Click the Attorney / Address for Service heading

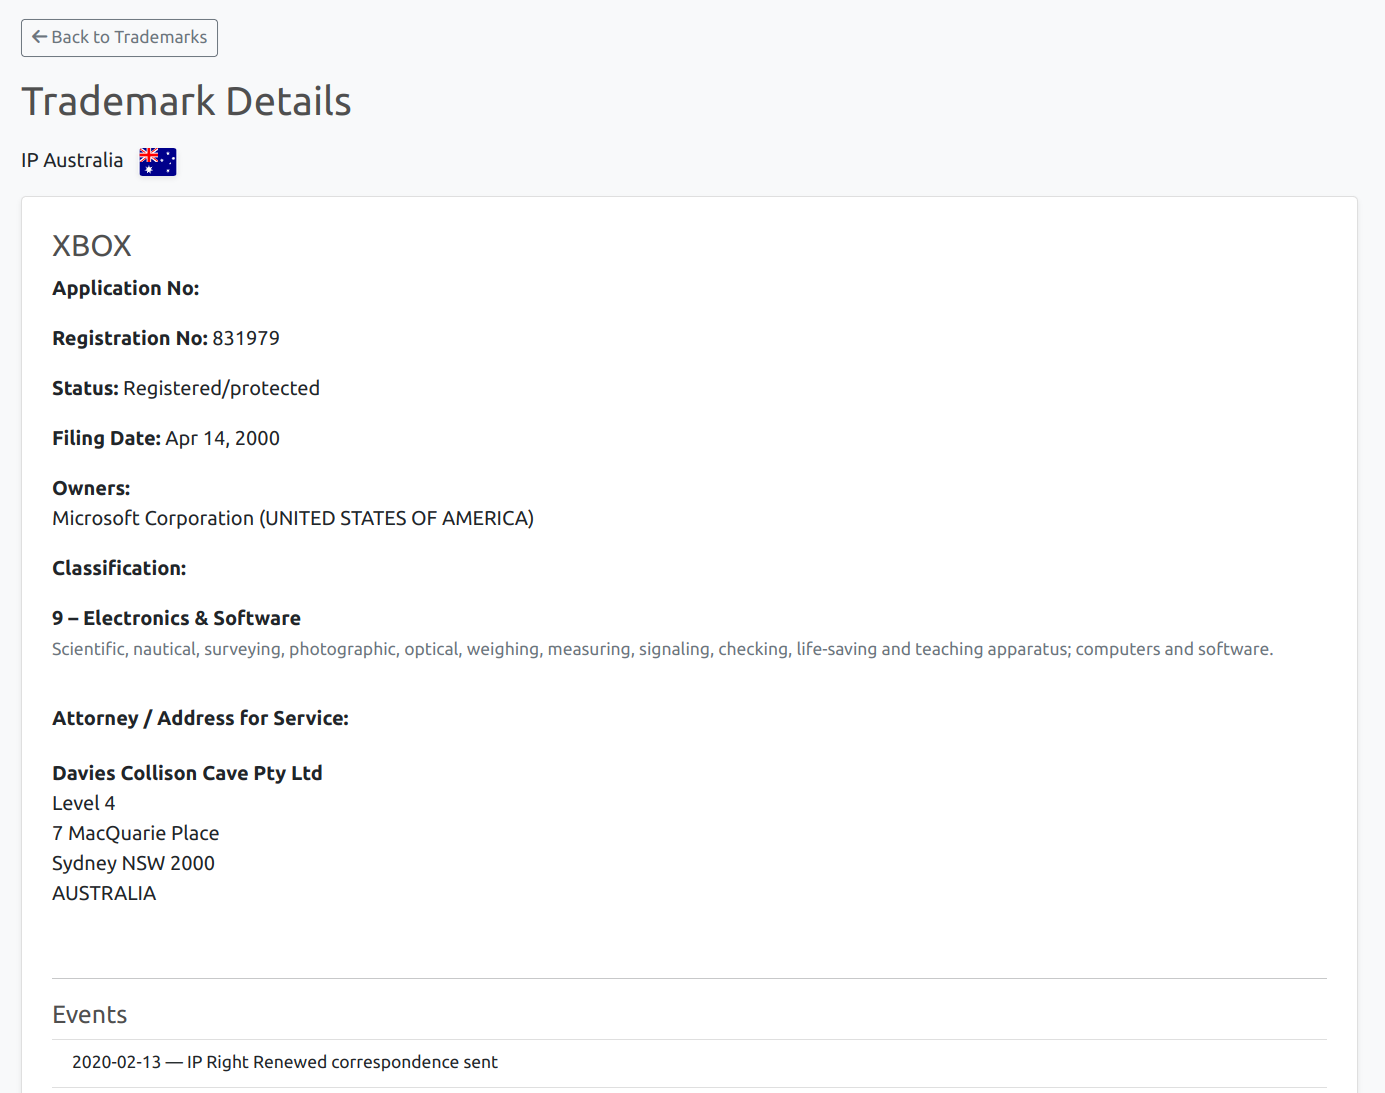[x=200, y=718]
